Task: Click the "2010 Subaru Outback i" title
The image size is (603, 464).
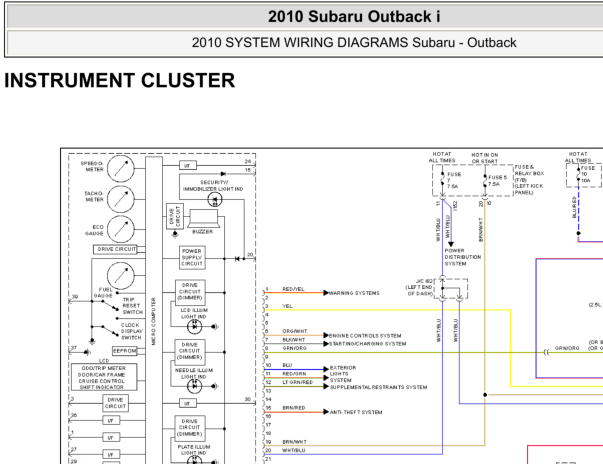Action: click(354, 17)
